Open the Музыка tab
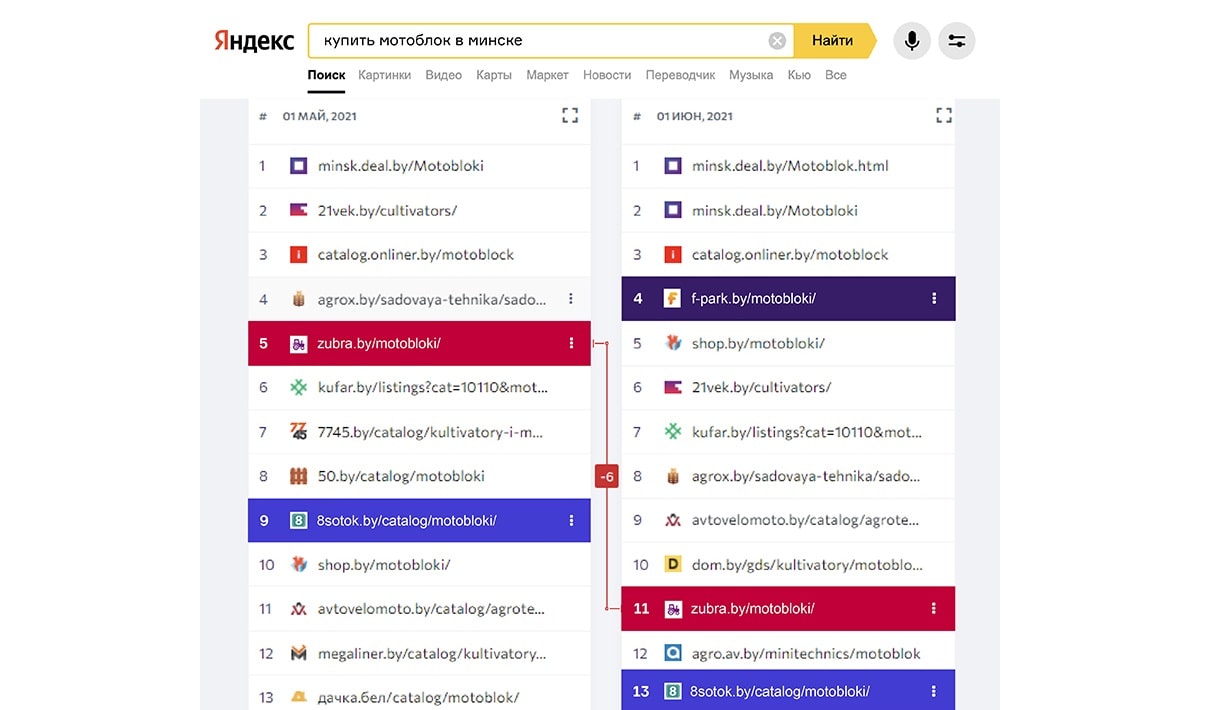Image resolution: width=1221 pixels, height=710 pixels. tap(751, 75)
